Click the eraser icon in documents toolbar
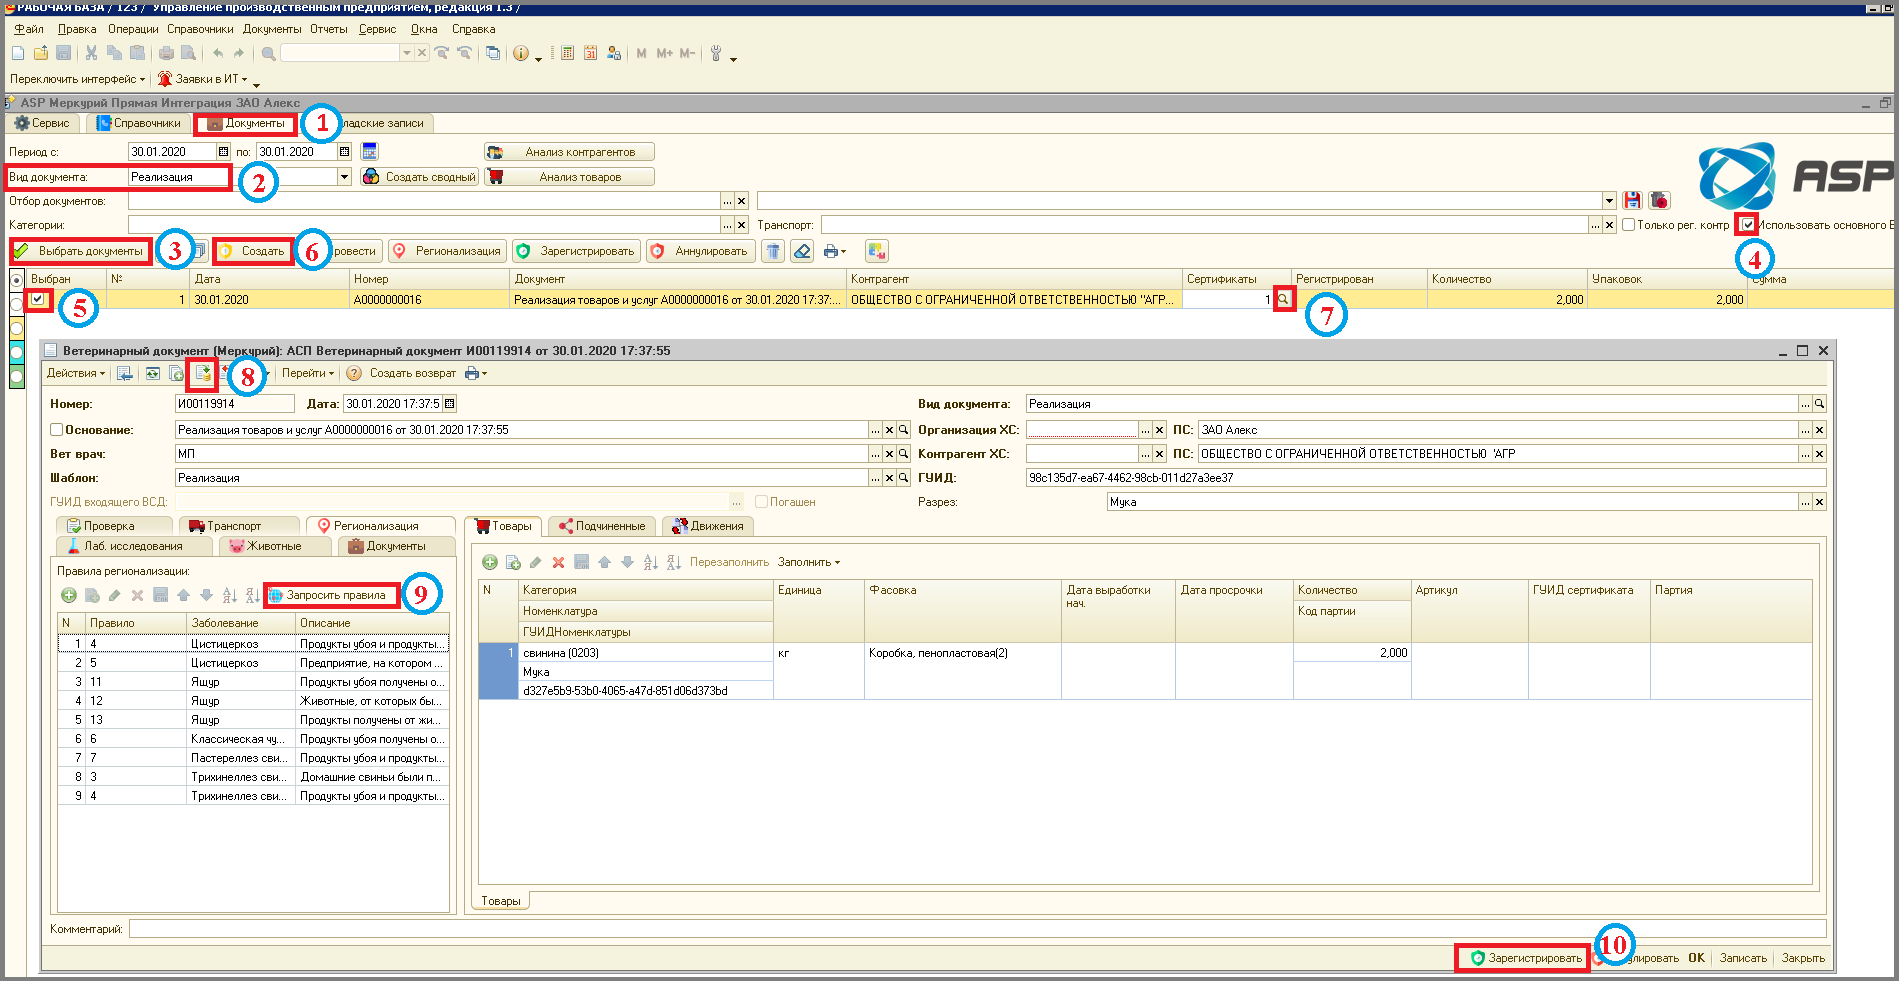The width and height of the screenshot is (1899, 981). tap(802, 251)
